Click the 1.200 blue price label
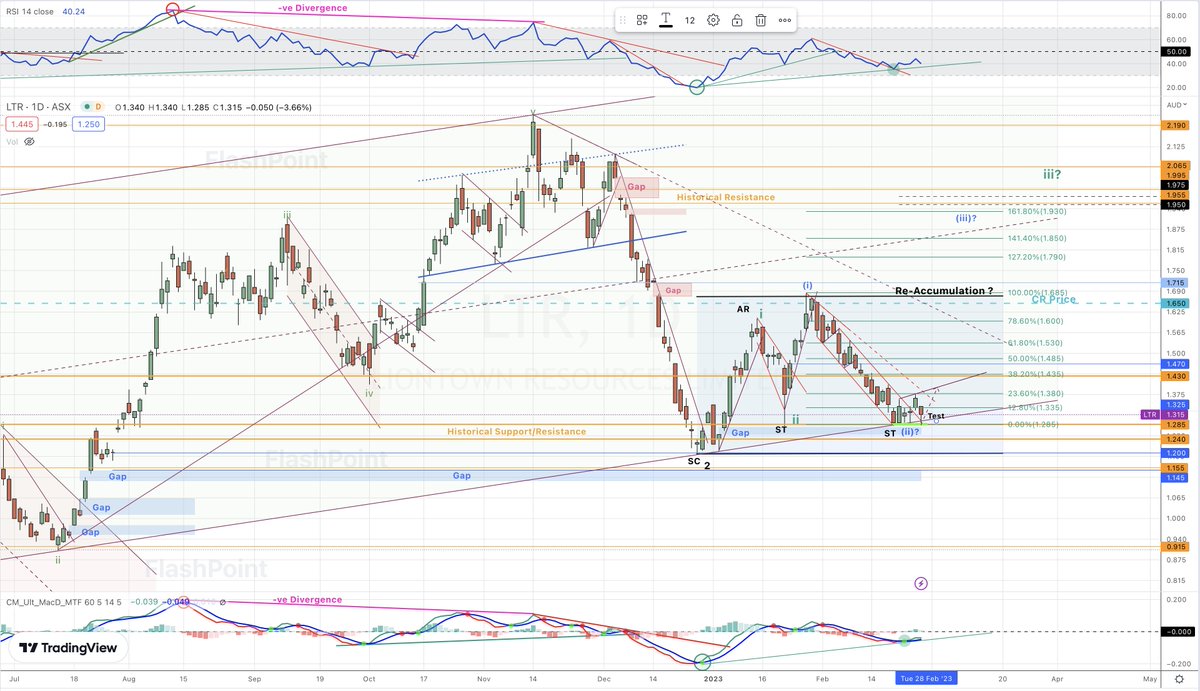The image size is (1200, 691). 1177,453
